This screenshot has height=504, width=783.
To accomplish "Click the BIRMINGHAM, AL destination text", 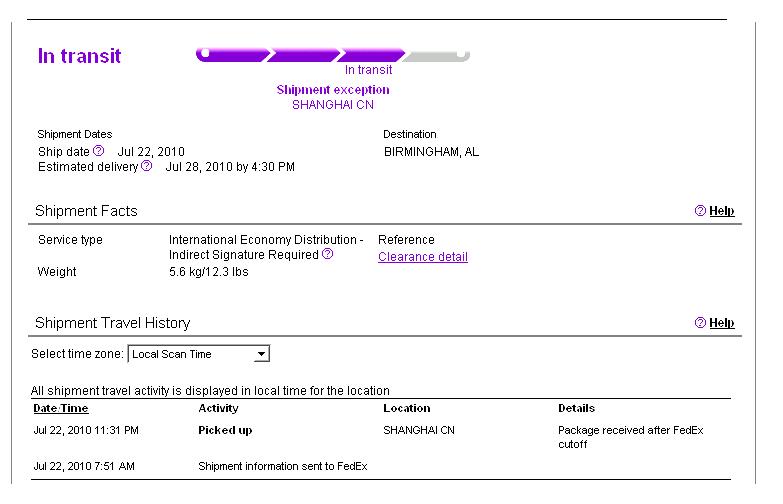I will (x=431, y=152).
